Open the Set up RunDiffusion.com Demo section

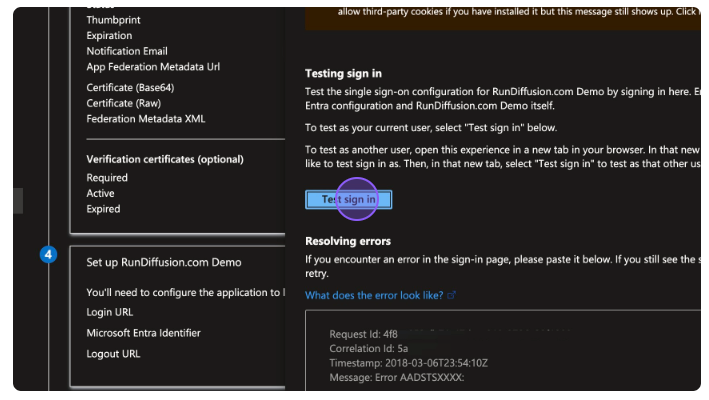tap(164, 262)
